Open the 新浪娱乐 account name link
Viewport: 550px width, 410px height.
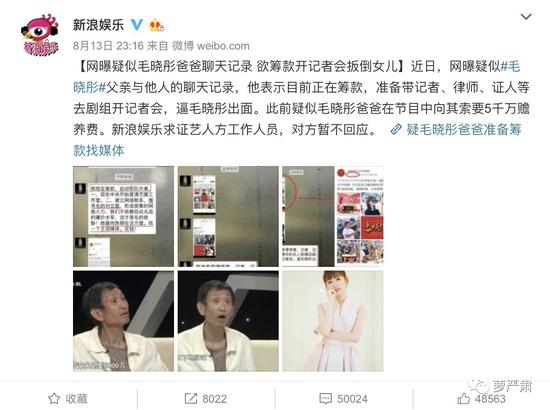pos(98,25)
